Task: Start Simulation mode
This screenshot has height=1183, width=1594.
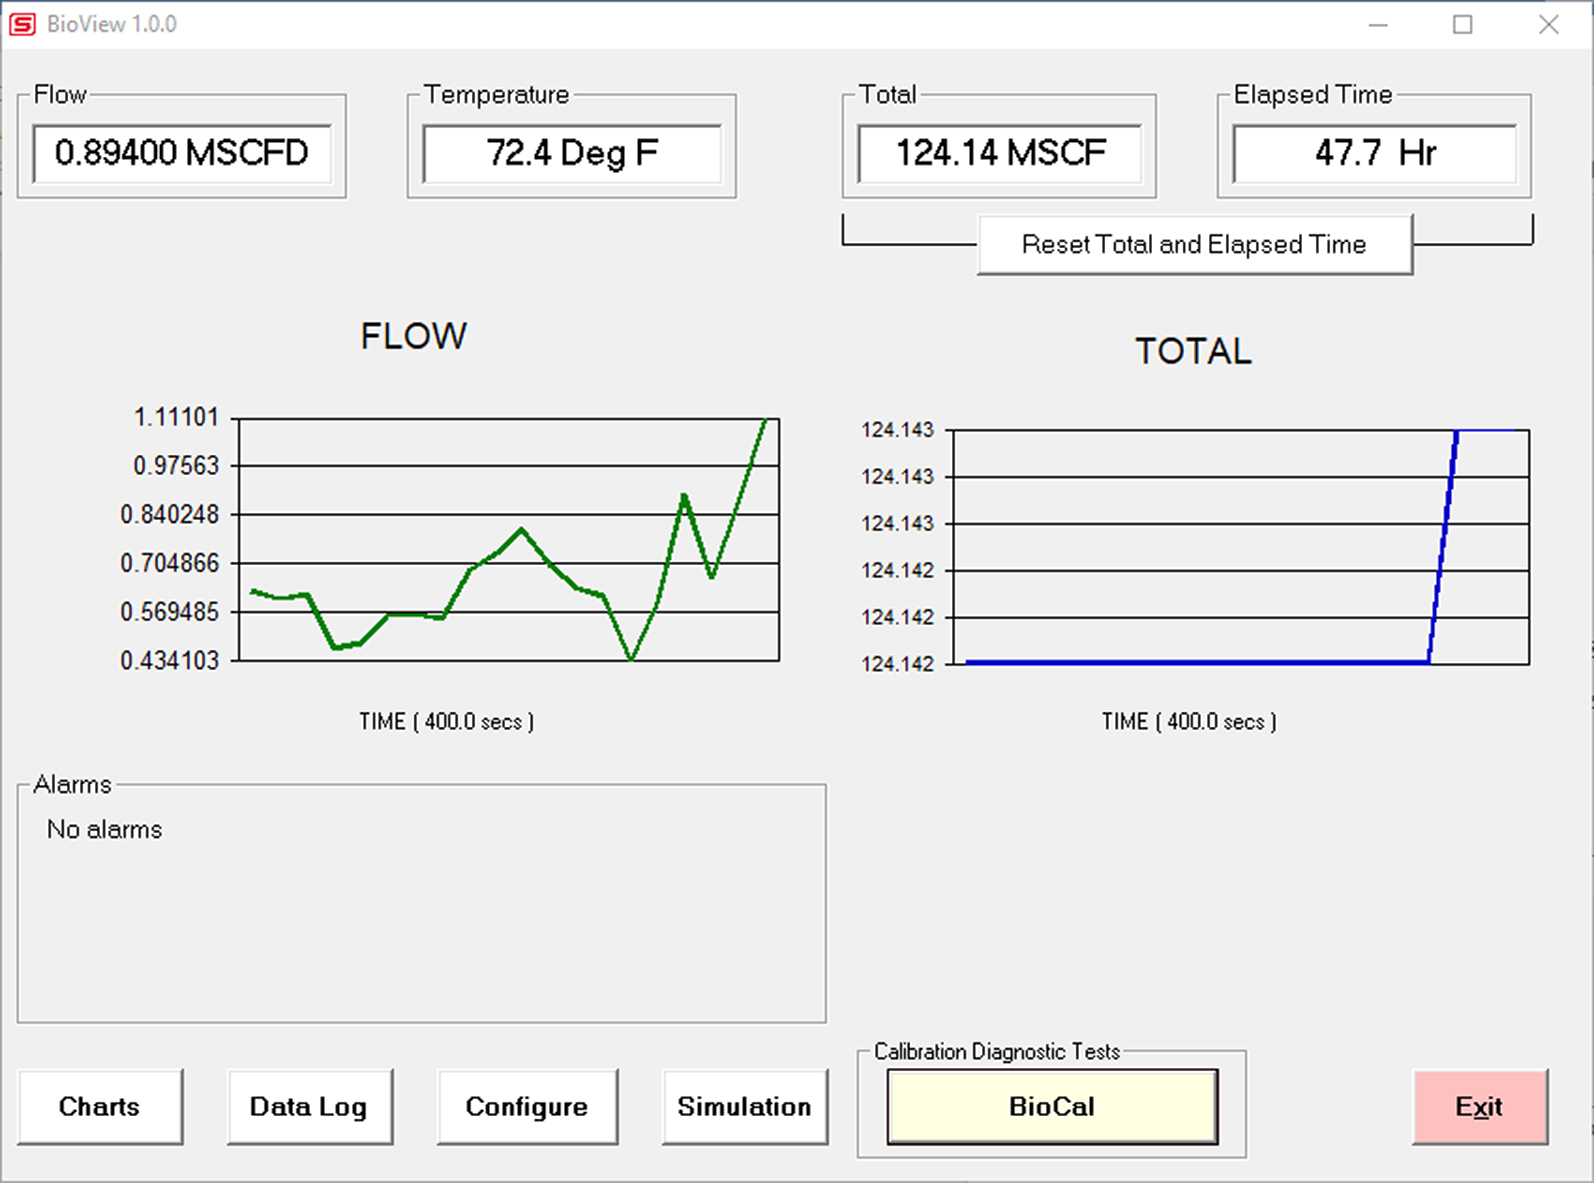Action: click(744, 1106)
